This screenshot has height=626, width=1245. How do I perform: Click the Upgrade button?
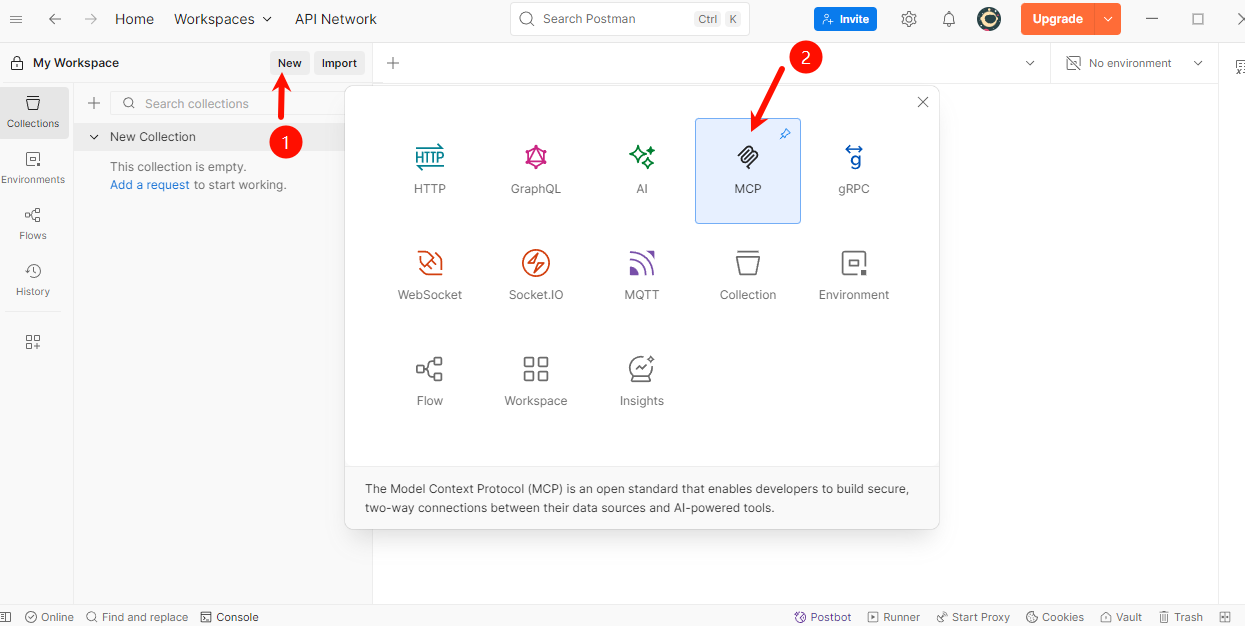coord(1058,19)
